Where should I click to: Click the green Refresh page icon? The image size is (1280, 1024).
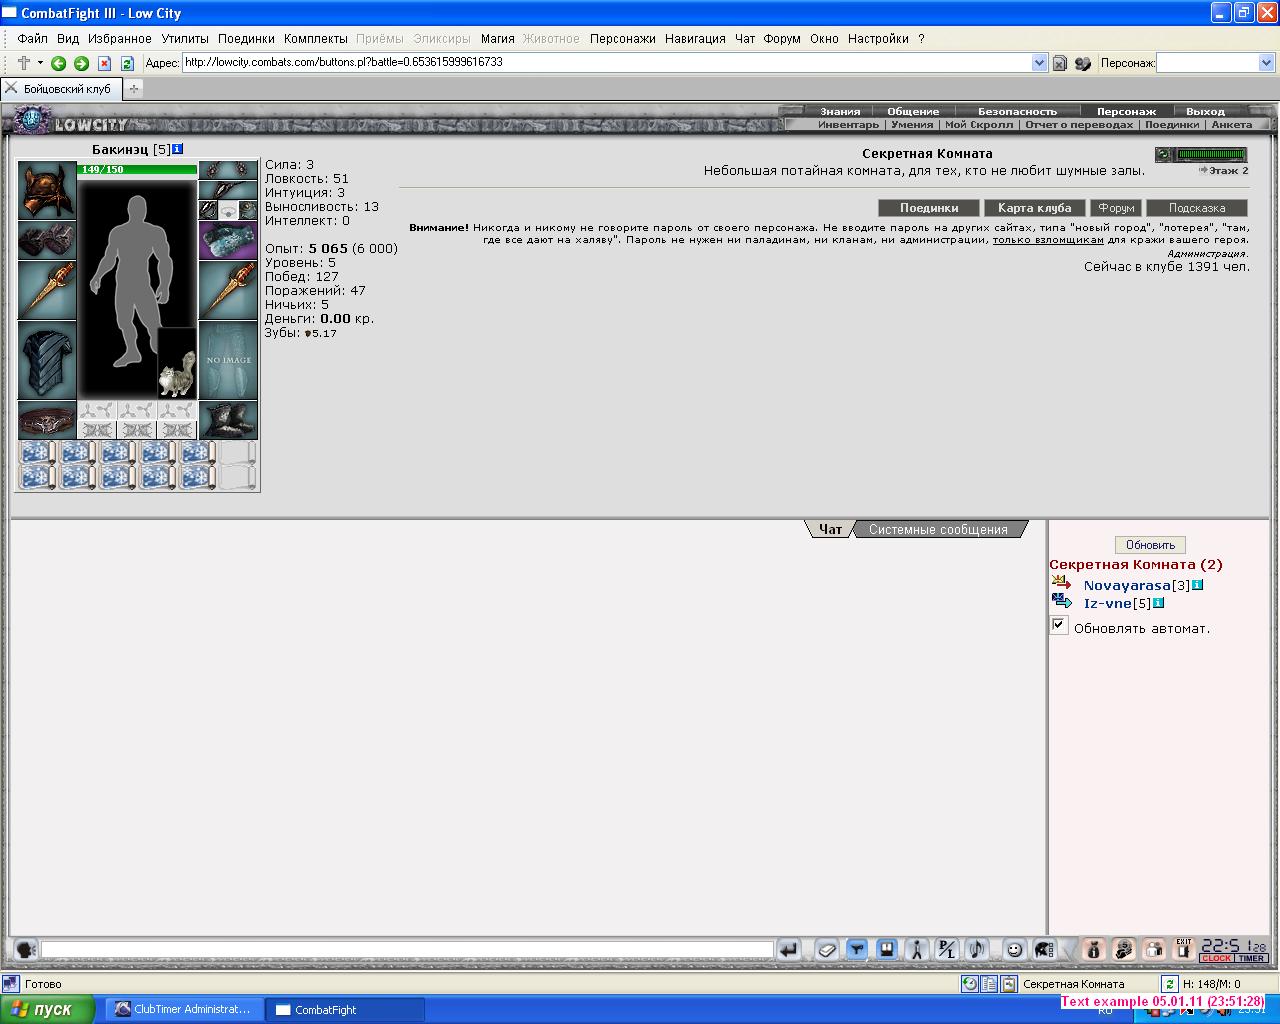127,63
